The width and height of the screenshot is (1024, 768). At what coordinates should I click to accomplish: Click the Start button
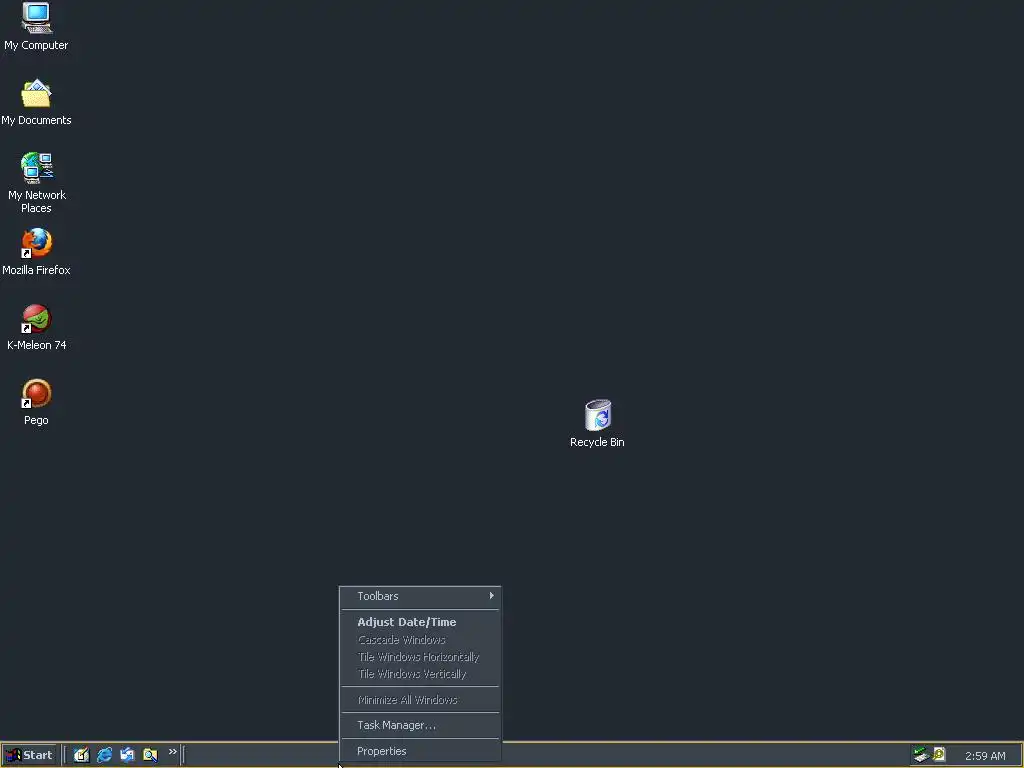pyautogui.click(x=29, y=755)
